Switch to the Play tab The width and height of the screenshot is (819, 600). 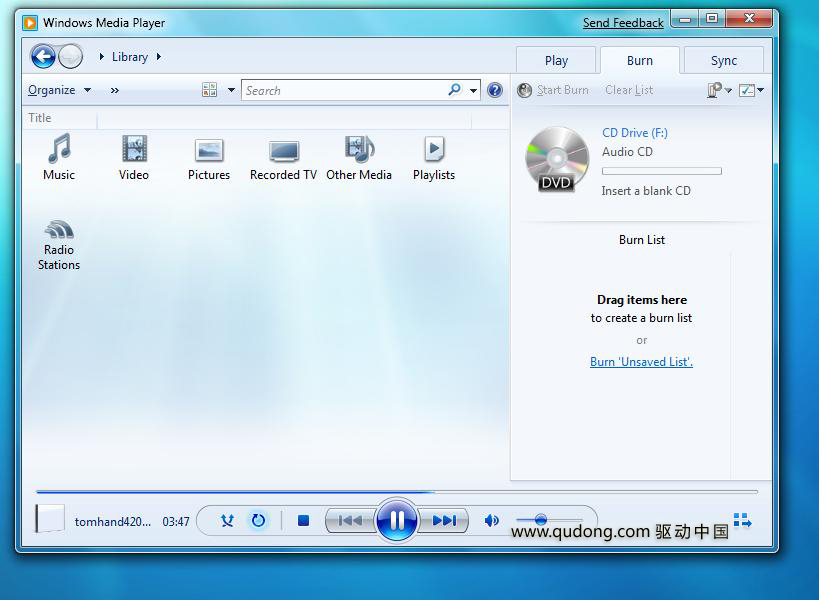tap(556, 60)
